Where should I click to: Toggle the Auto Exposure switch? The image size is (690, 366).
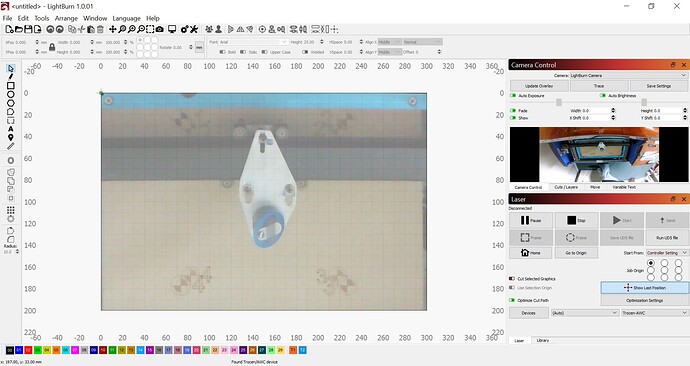coord(513,95)
